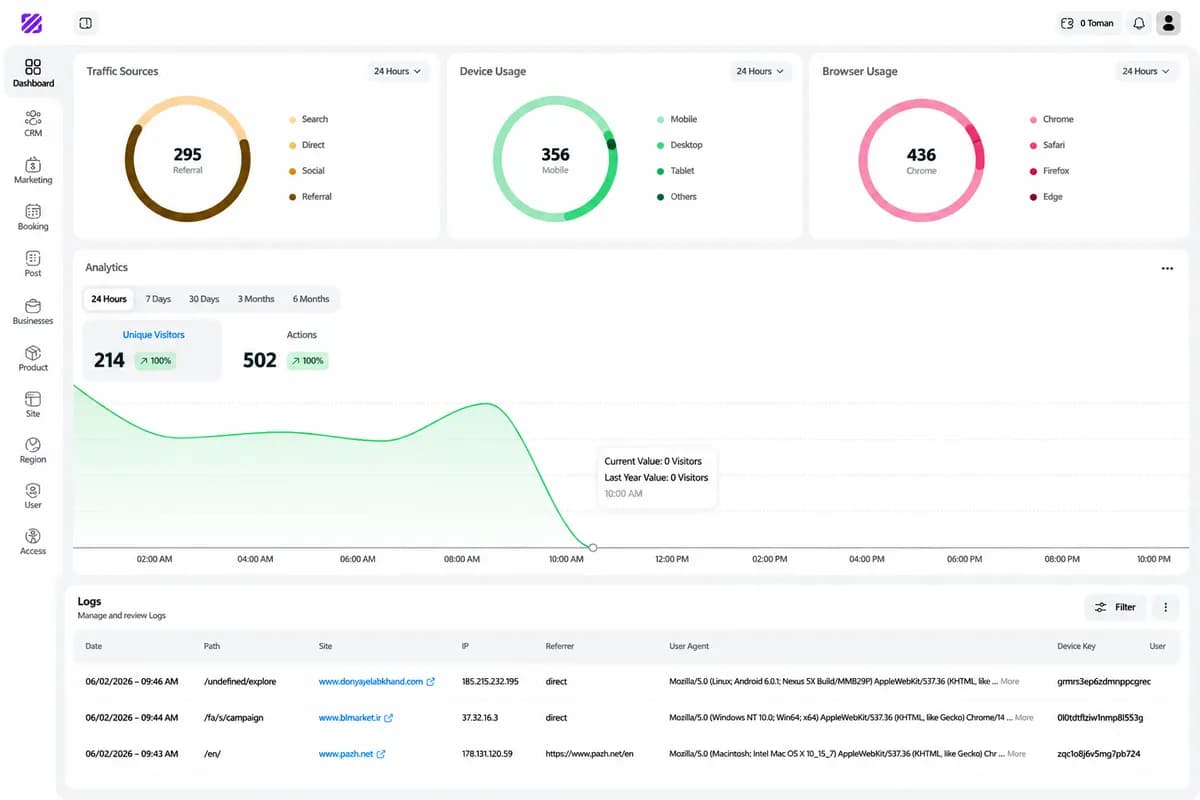
Task: Switch analytics to the 7 Days tab
Action: tap(158, 299)
